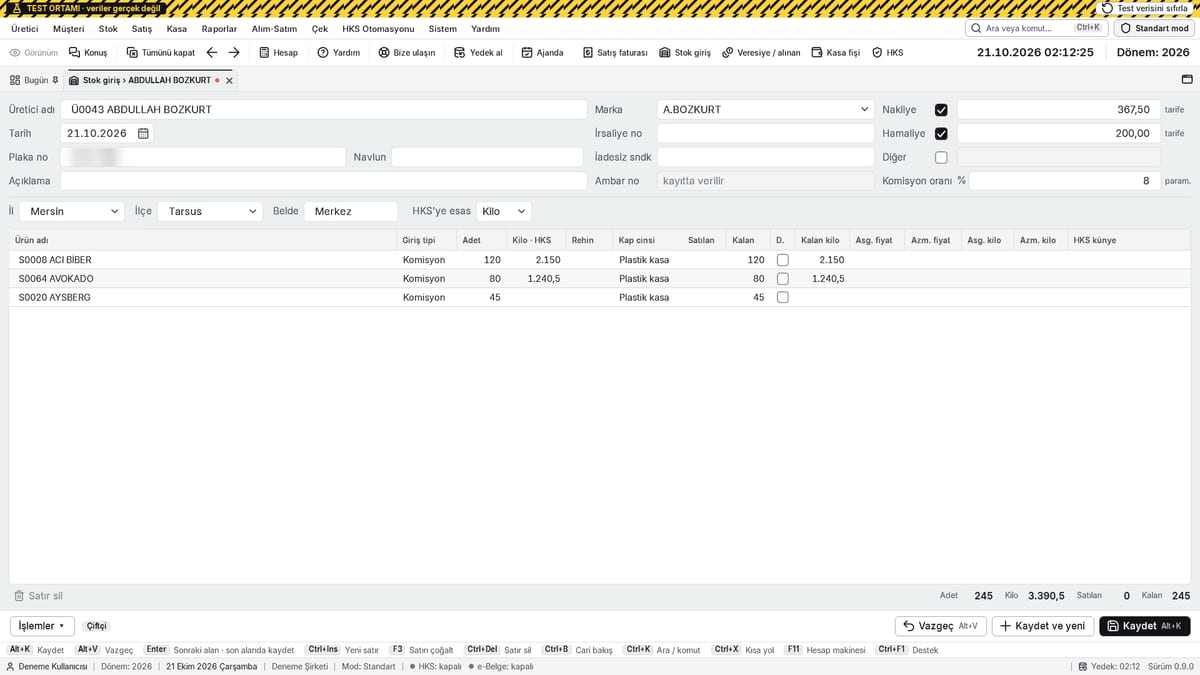Open the HKS'ye esas Kilo dropdown
The width and height of the screenshot is (1200, 675).
point(504,212)
